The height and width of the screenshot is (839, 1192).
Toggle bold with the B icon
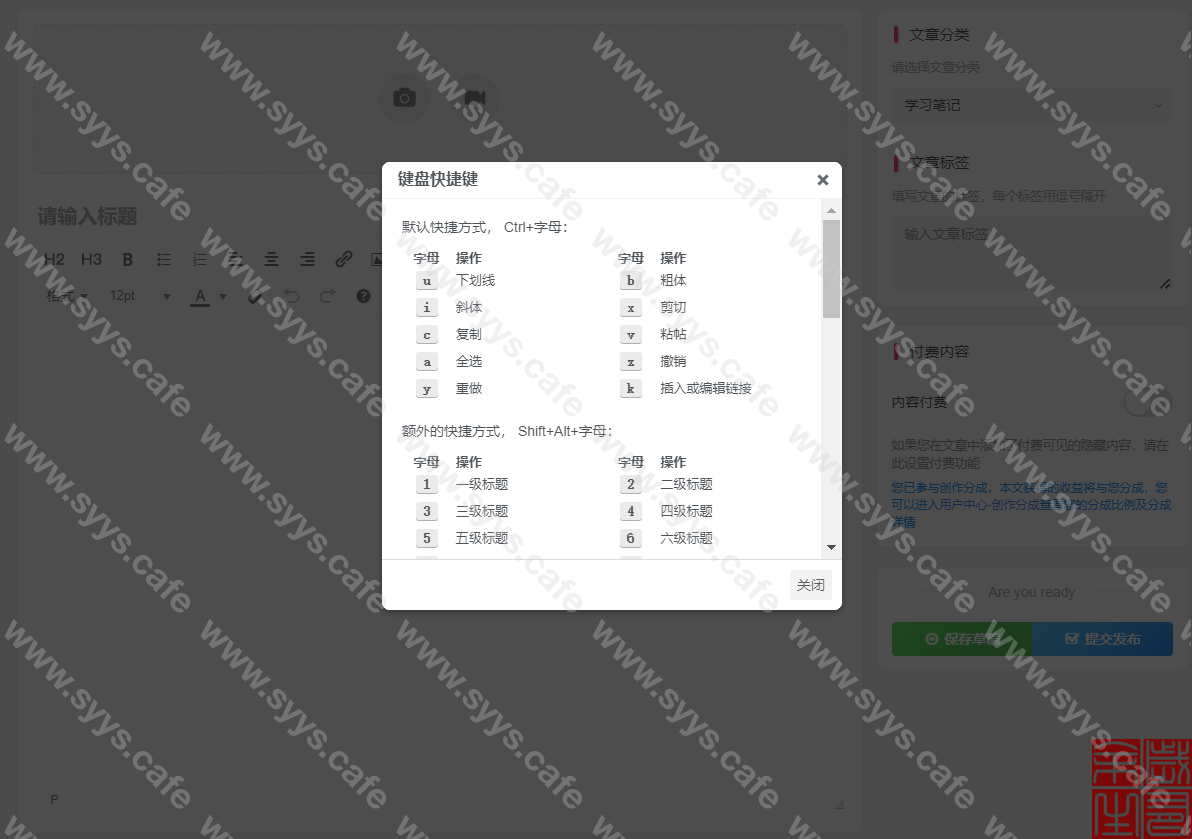pyautogui.click(x=127, y=259)
